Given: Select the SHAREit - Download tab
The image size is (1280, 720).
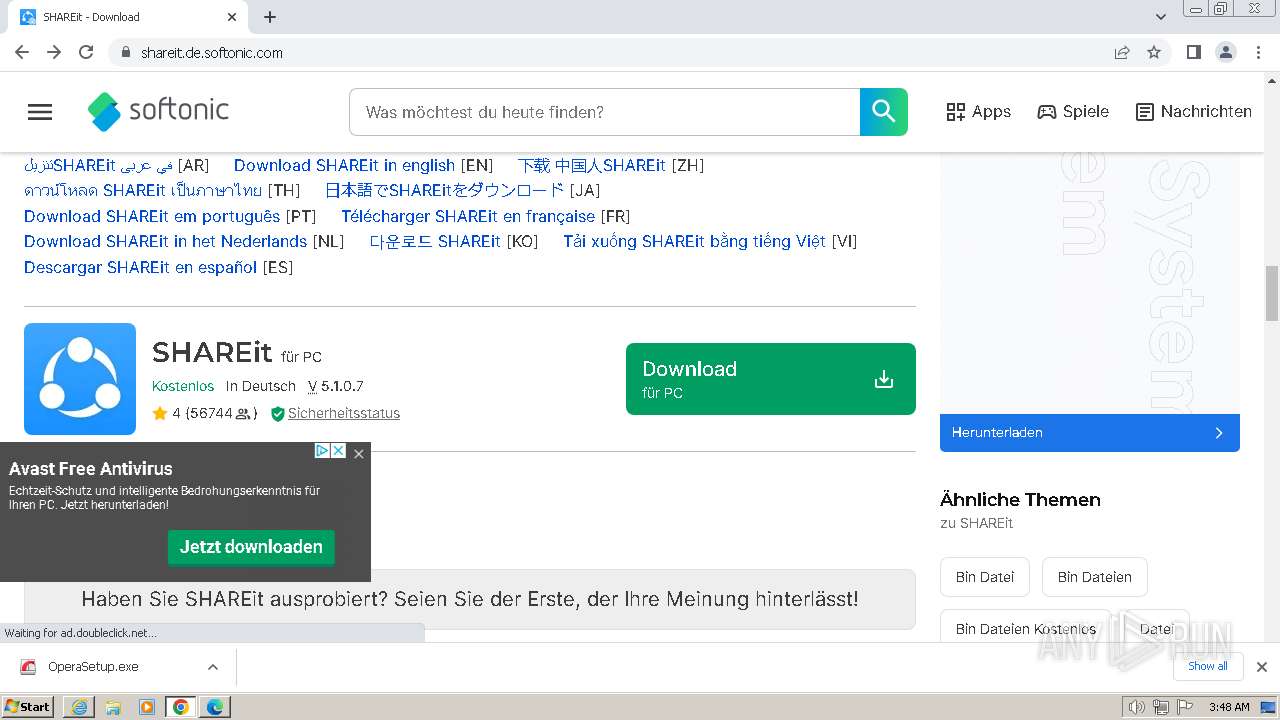Looking at the screenshot, I should [x=128, y=17].
